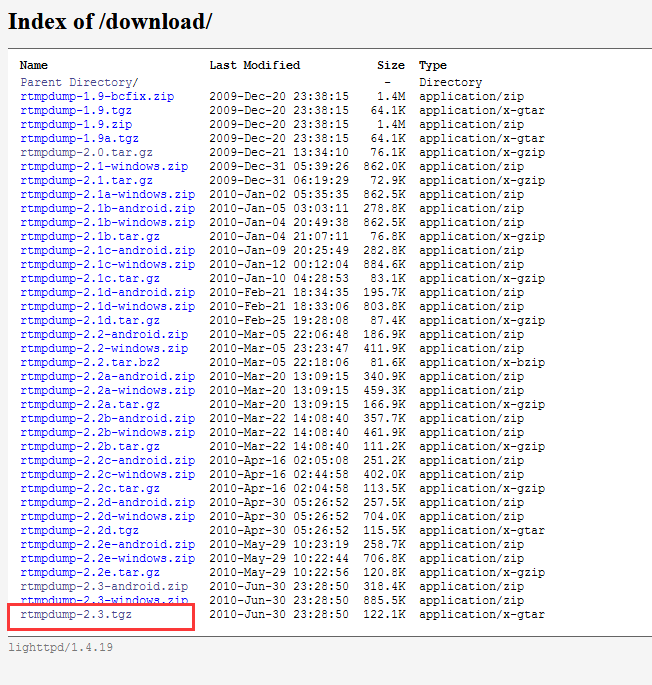Click the 2010-Feb-25 19:28:08 timestamp
The width and height of the screenshot is (652, 685).
click(279, 320)
